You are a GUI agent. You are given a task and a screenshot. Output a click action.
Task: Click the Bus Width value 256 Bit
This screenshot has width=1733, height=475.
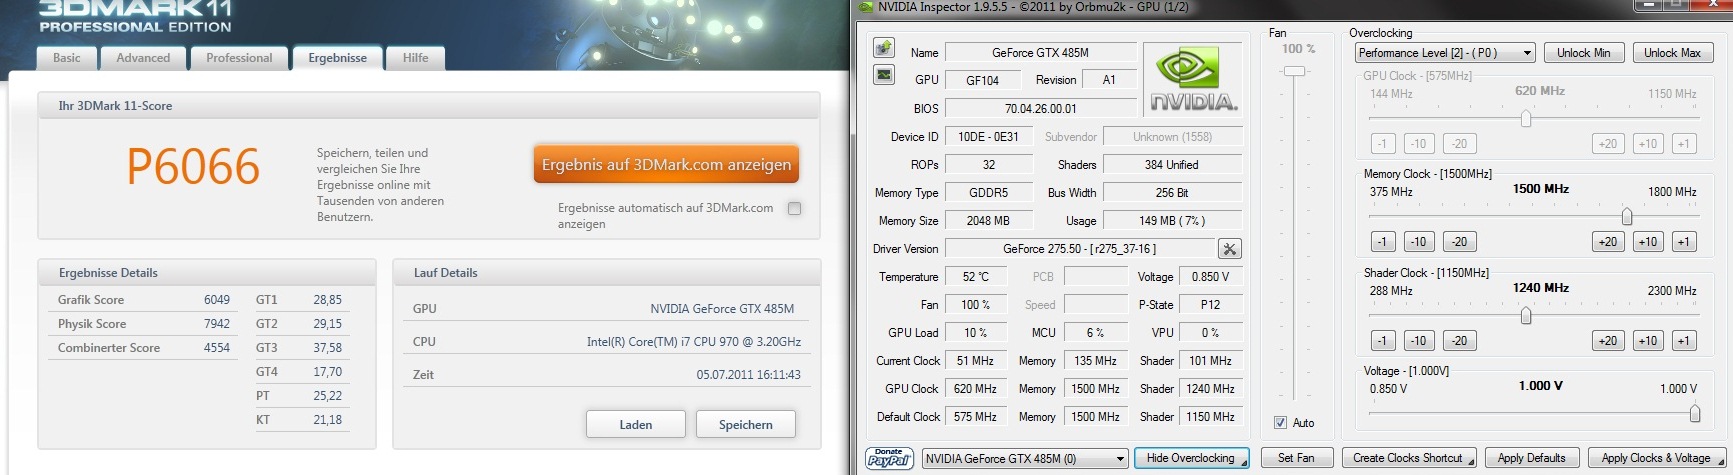(x=1172, y=193)
